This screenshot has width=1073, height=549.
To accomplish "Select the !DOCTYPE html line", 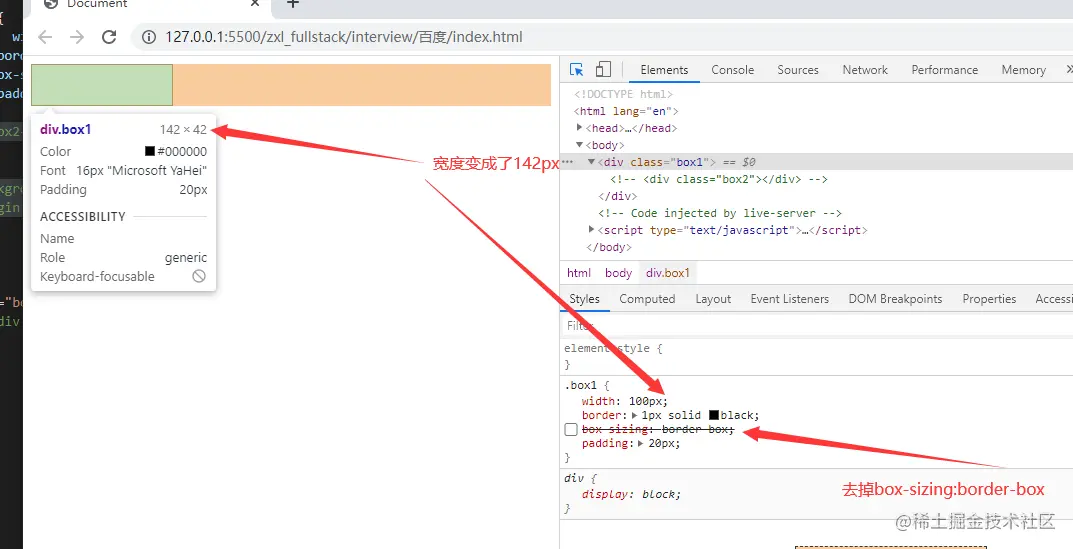I will (x=623, y=94).
